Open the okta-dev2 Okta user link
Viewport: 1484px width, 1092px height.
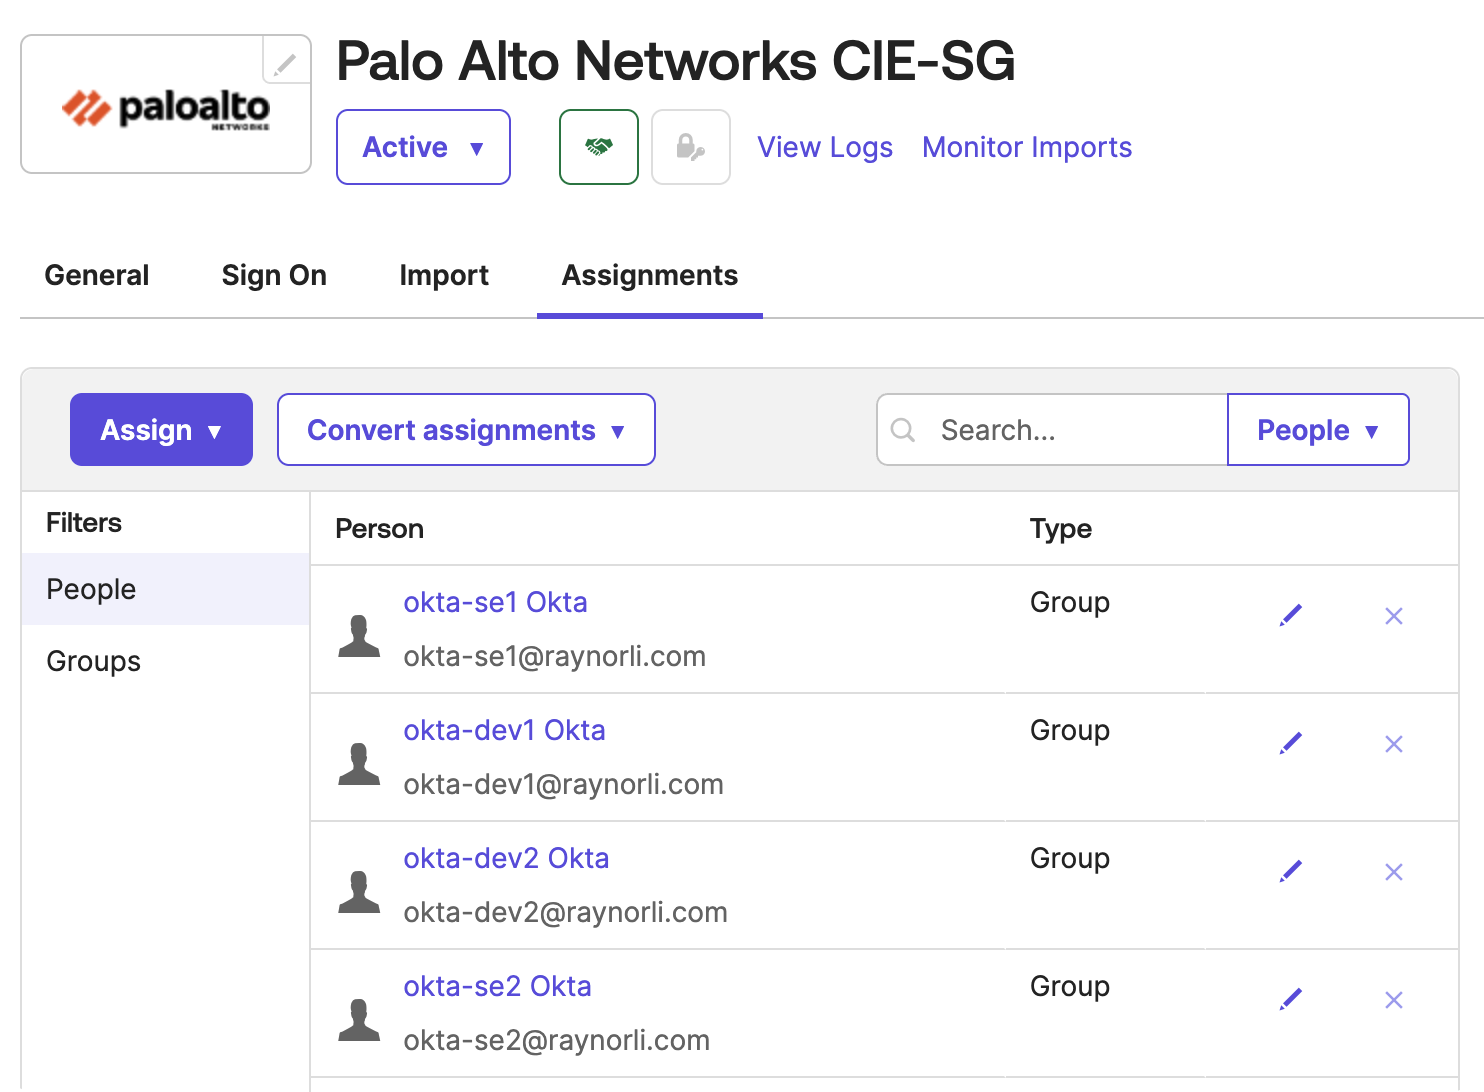(506, 858)
